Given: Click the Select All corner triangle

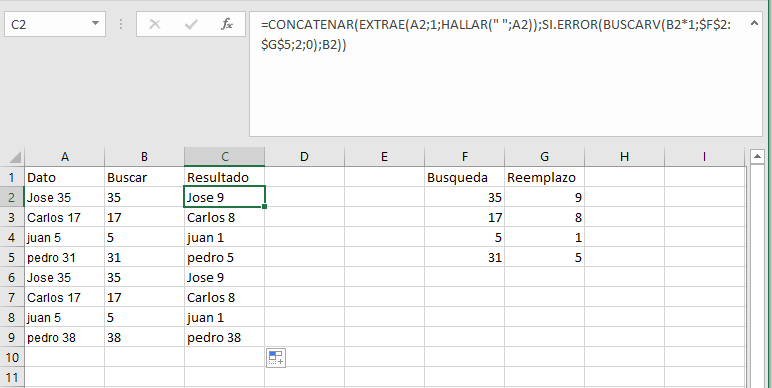Looking at the screenshot, I should tap(16, 158).
